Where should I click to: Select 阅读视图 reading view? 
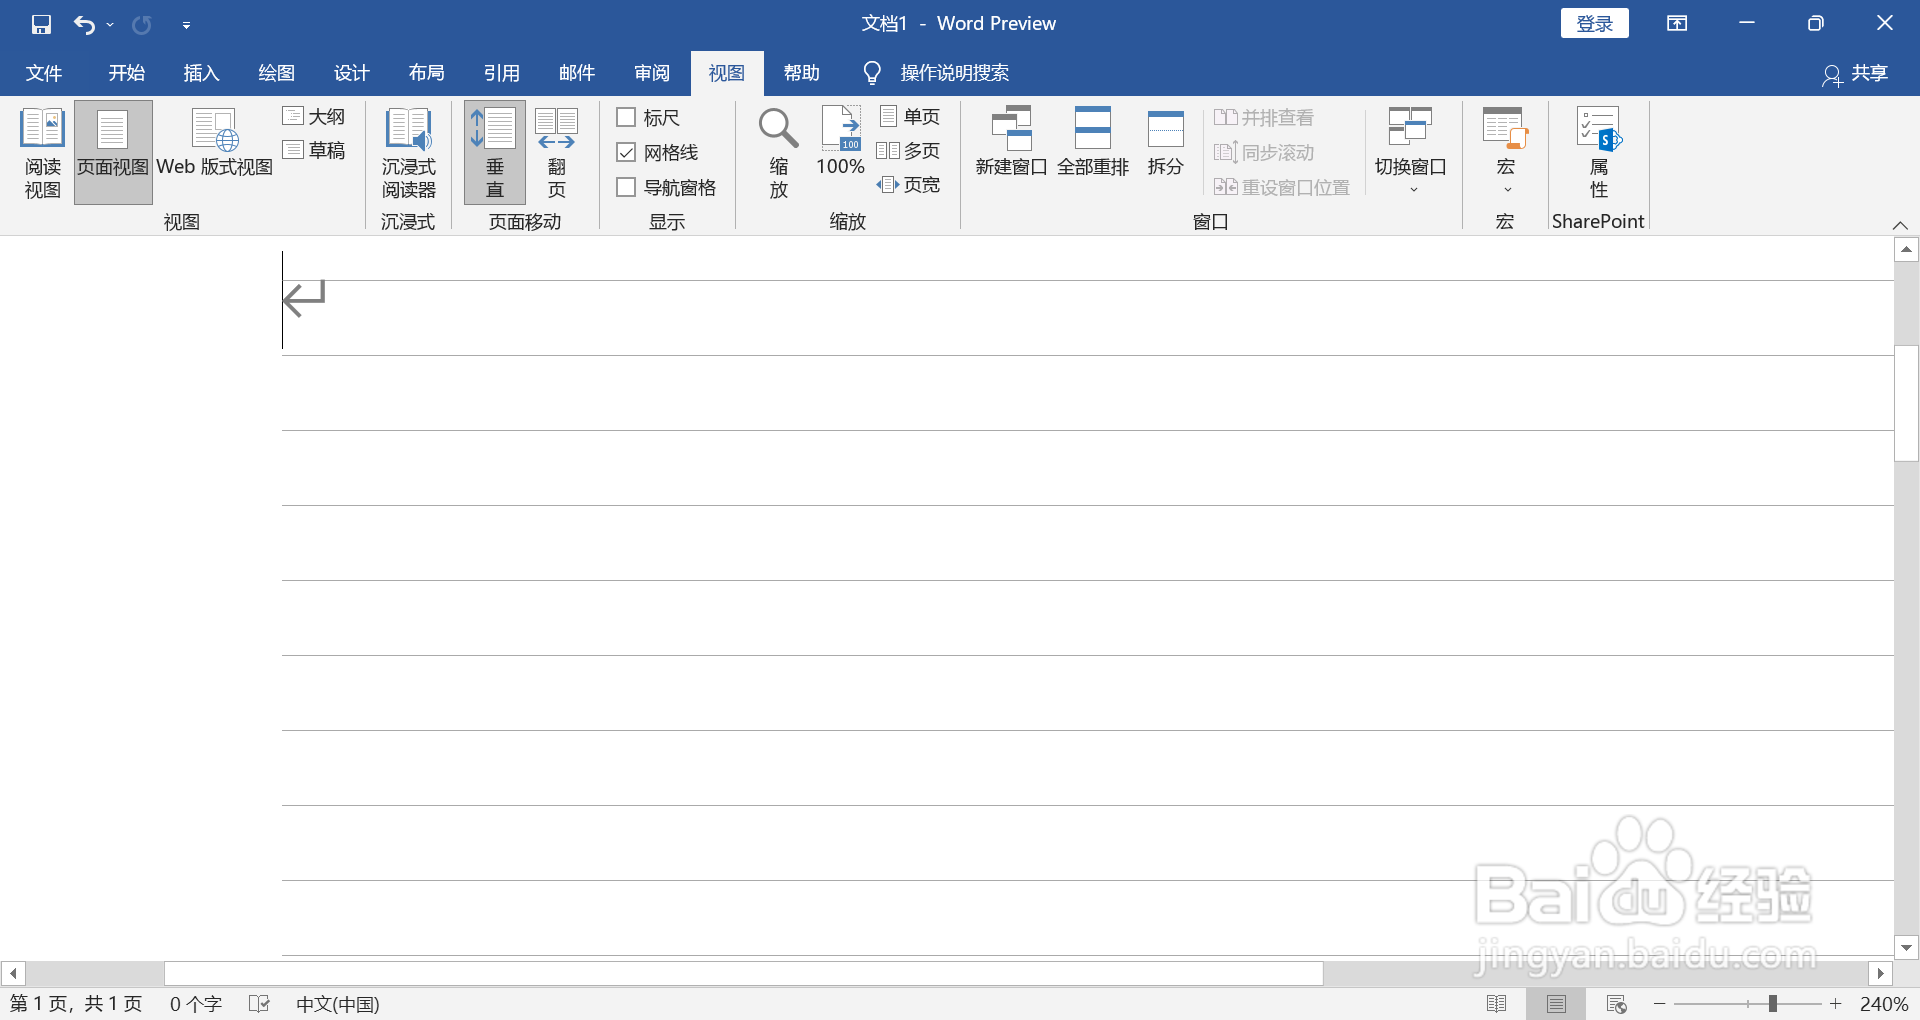pyautogui.click(x=43, y=152)
